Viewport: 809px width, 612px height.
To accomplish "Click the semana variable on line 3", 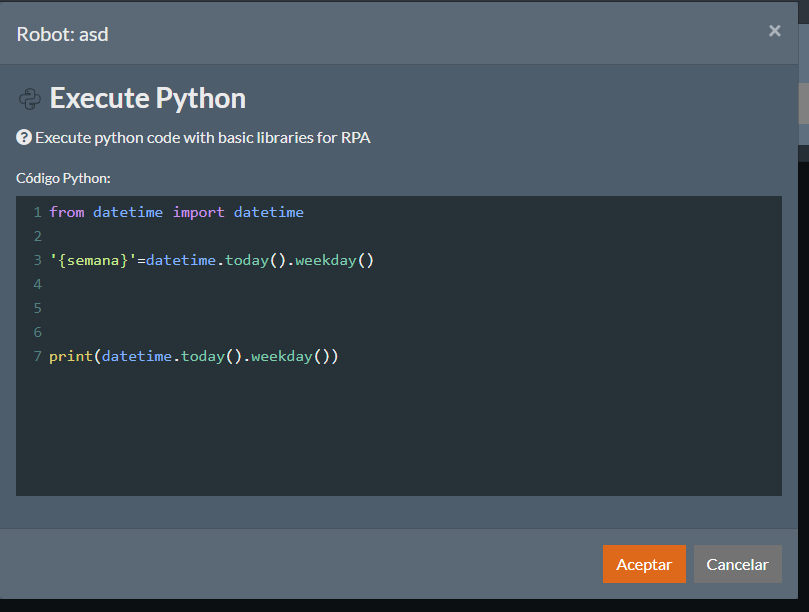I will click(93, 259).
